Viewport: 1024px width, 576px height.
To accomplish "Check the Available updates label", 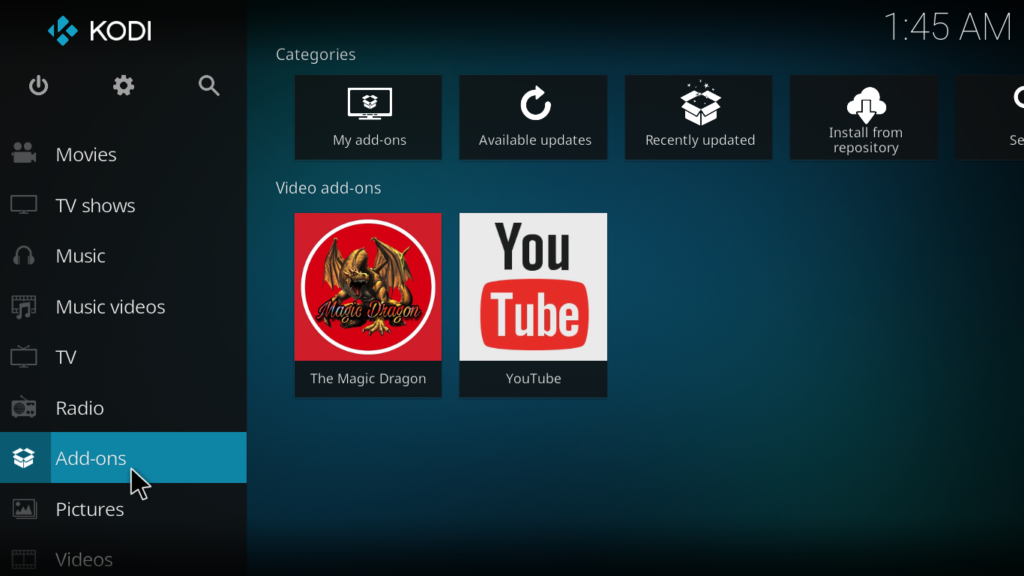I will [535, 140].
